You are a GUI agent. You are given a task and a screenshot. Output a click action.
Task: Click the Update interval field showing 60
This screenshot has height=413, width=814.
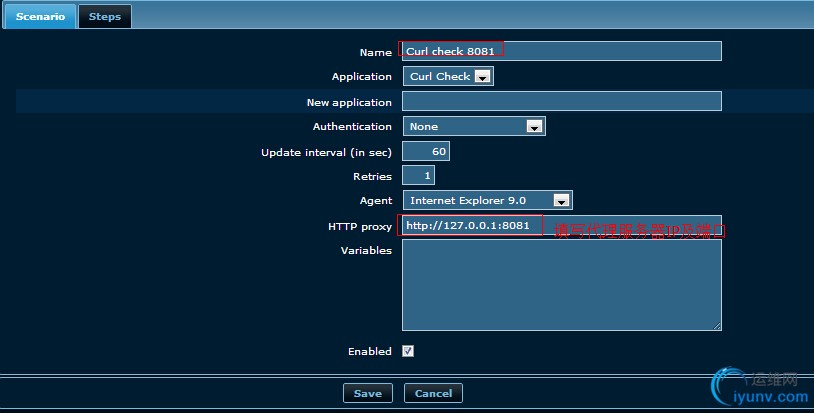tap(426, 152)
